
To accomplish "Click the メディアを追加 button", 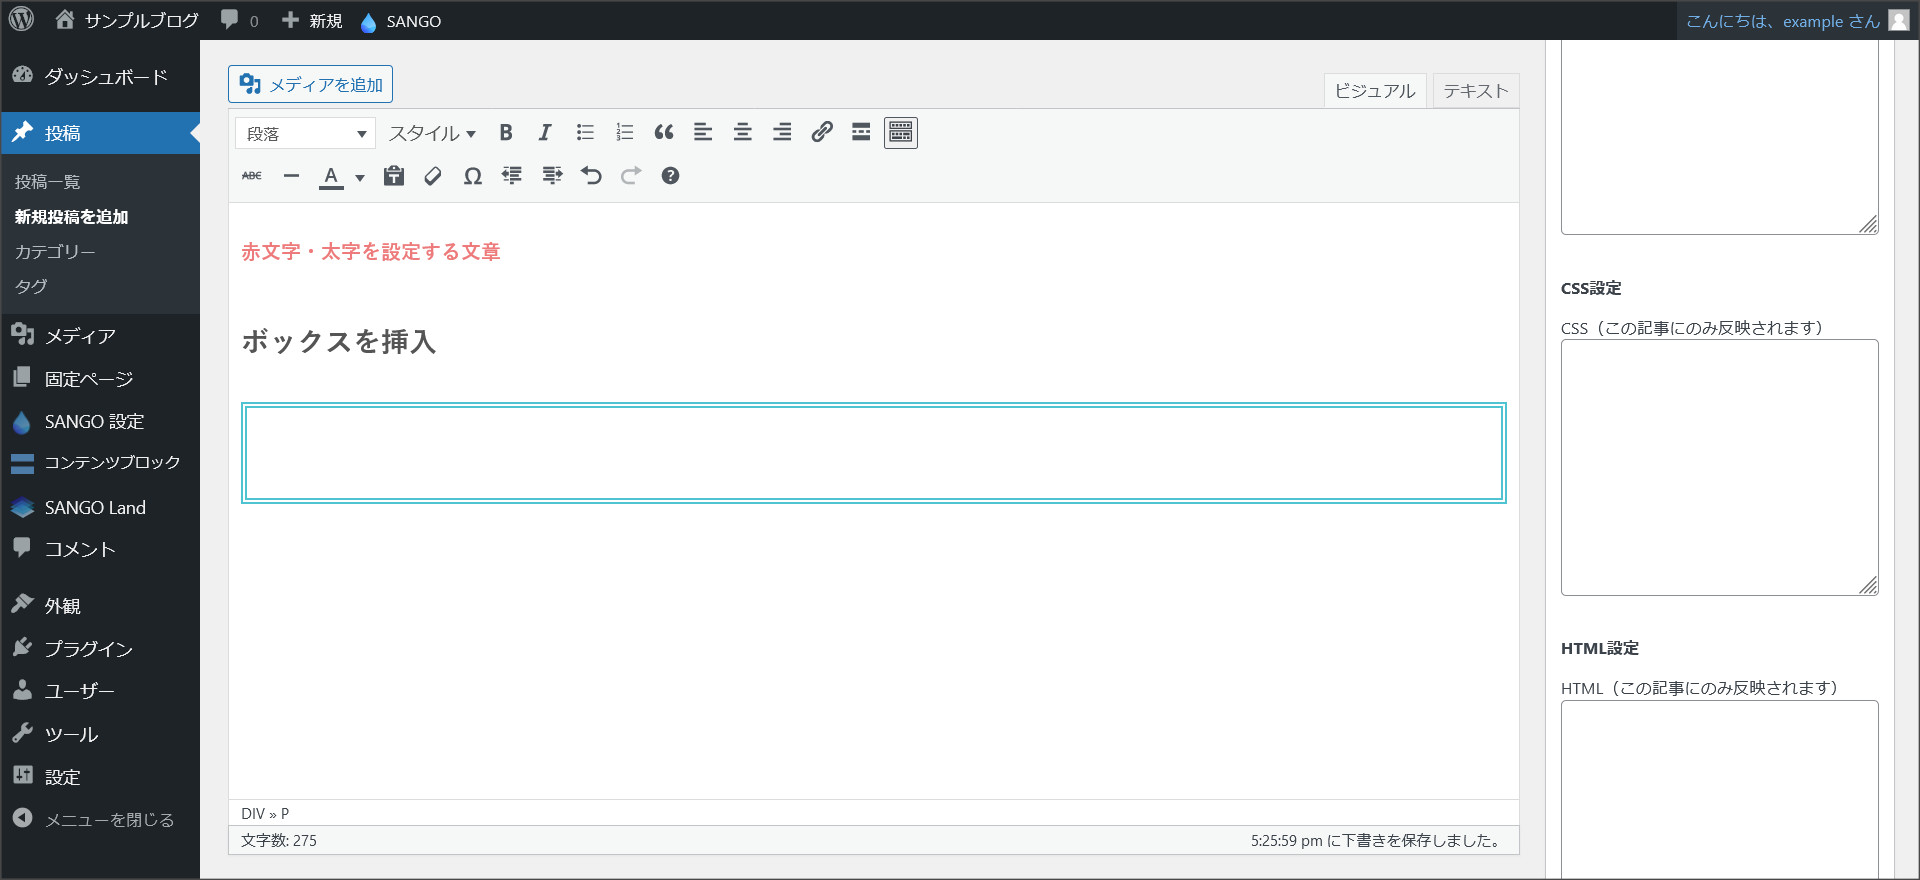I will 310,85.
